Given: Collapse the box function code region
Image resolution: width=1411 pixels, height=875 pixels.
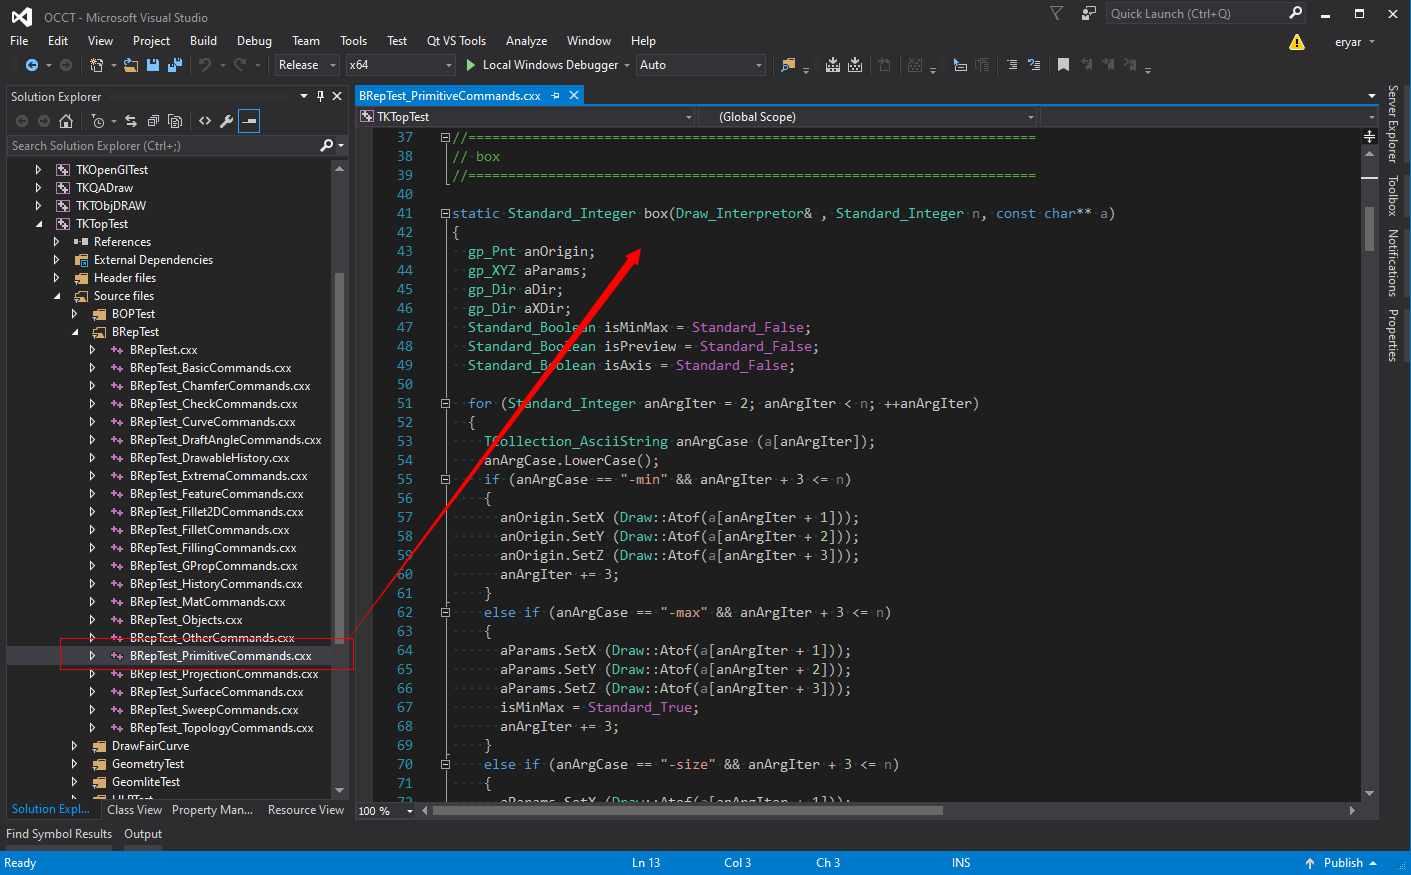Looking at the screenshot, I should [445, 213].
